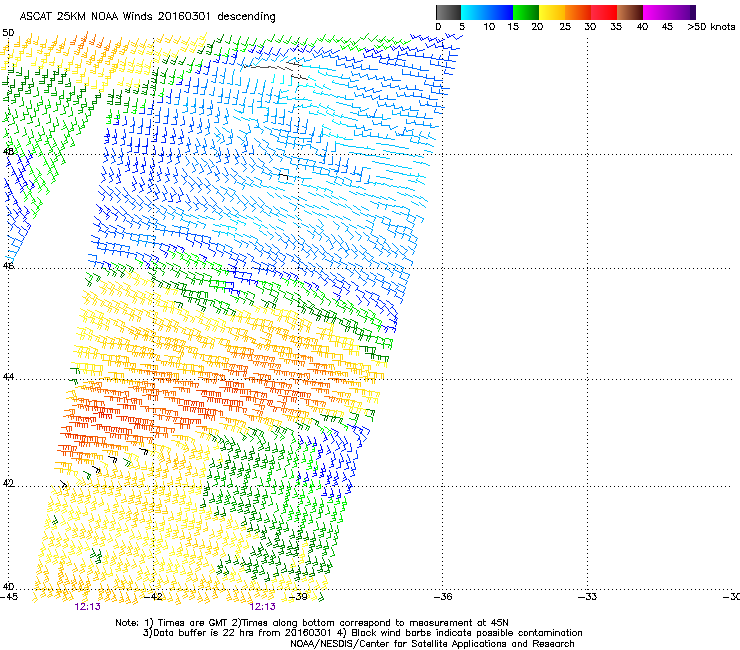The image size is (740, 650).
Task: Click the '30' legend scale label
Action: tap(590, 27)
